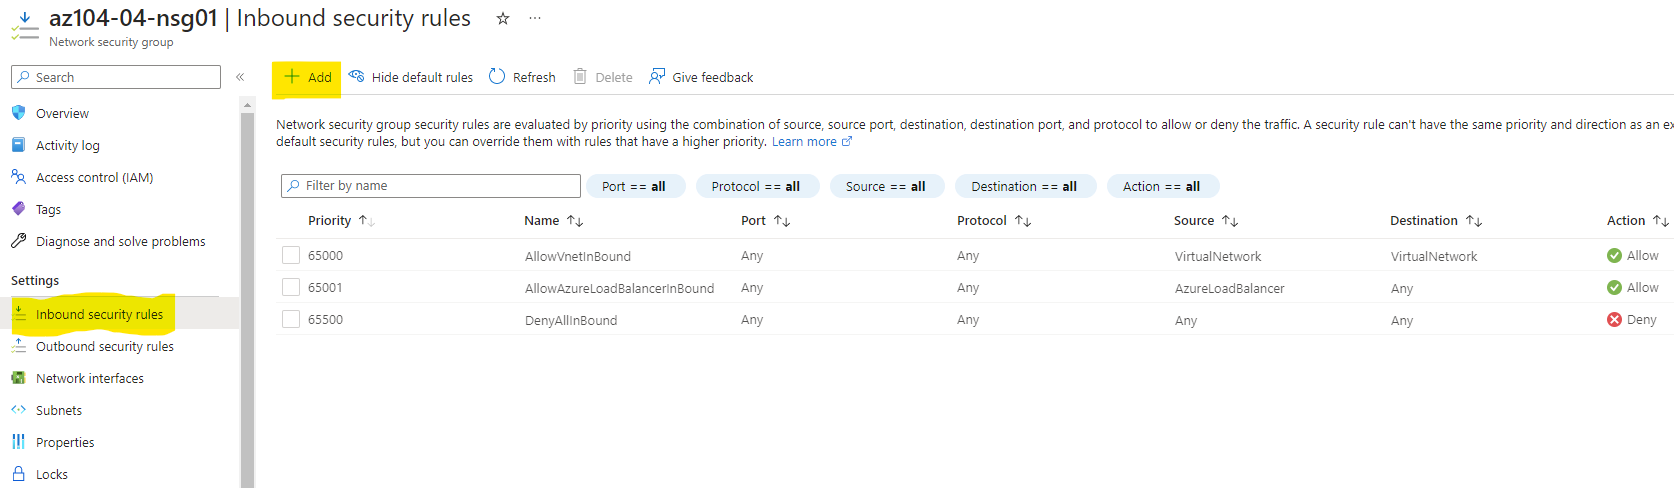Click the Access control people icon

click(x=18, y=177)
